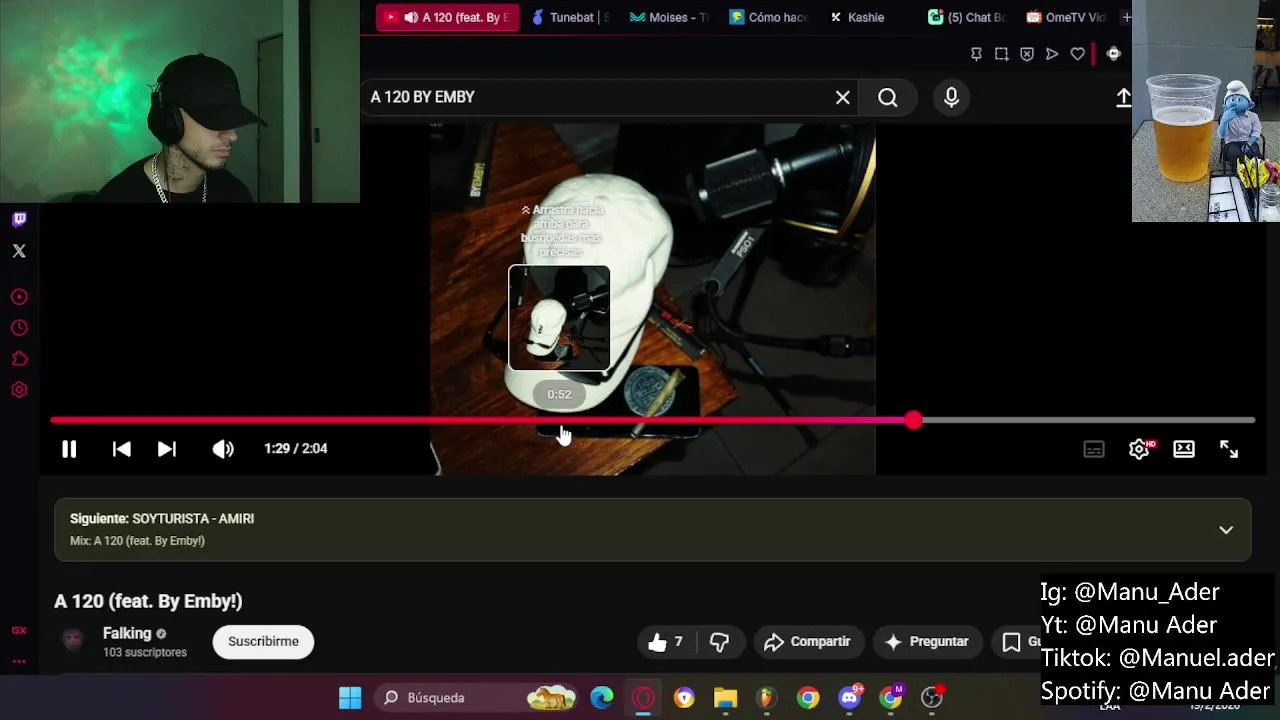
Task: Open the Falking channel link
Action: [127, 633]
